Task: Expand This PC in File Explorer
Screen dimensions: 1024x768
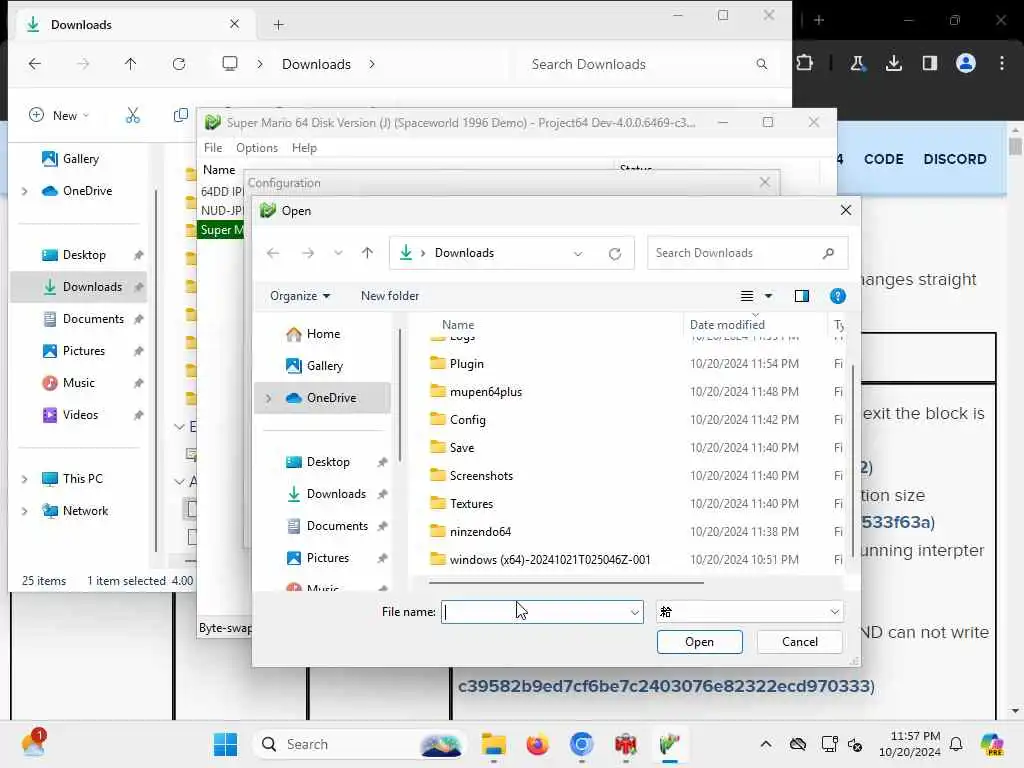Action: coord(25,479)
